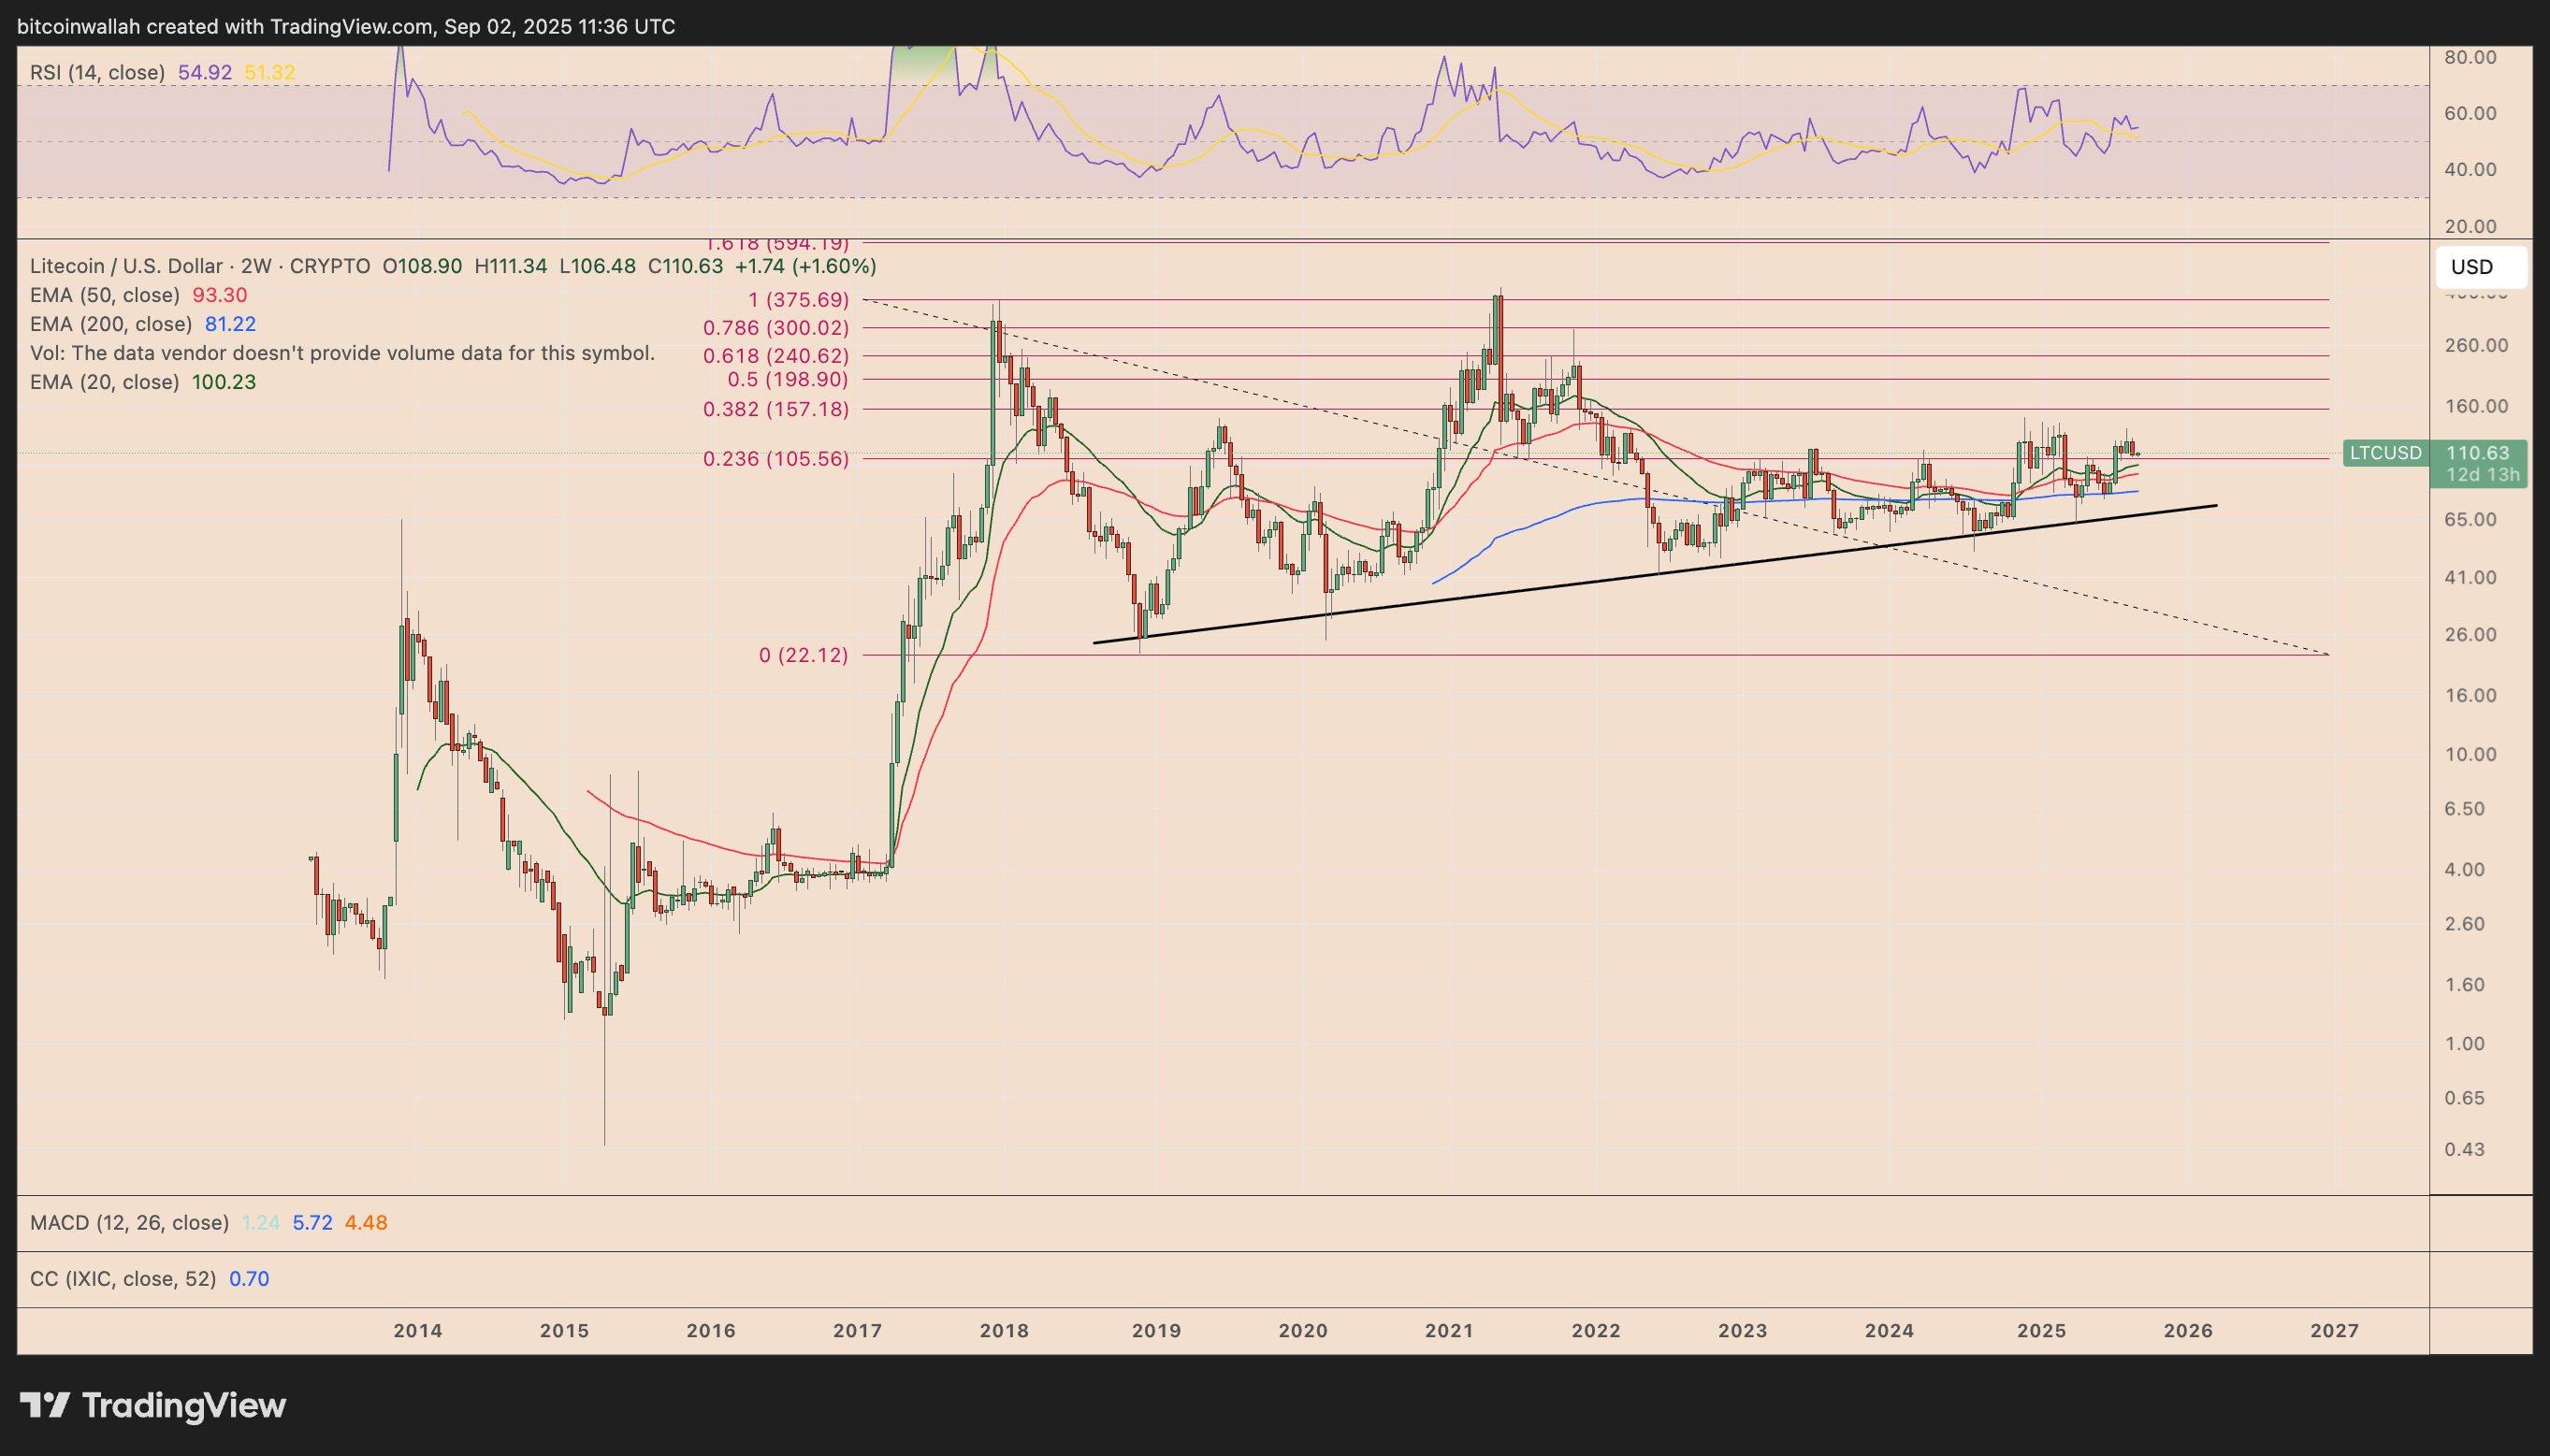Click the 65.00 price axis value
Viewport: 2550px width, 1456px height.
point(2471,519)
